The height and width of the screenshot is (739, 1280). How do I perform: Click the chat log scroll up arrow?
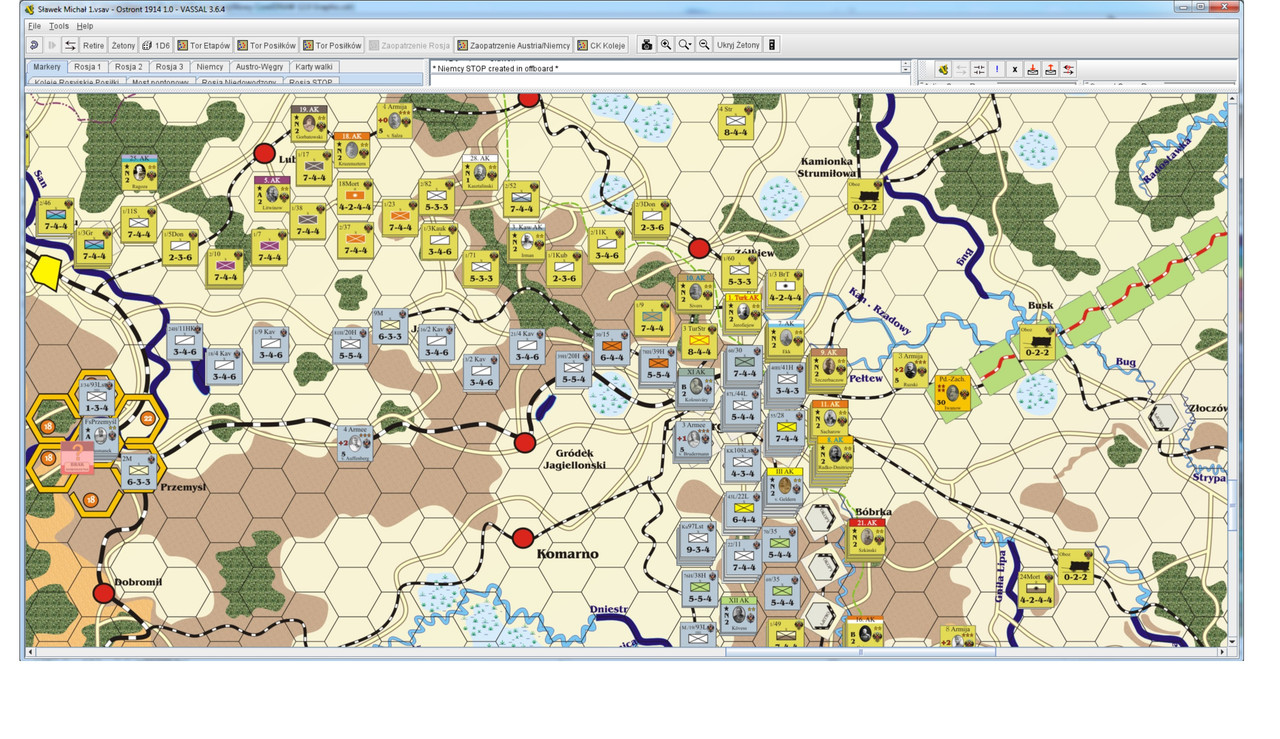pyautogui.click(x=905, y=64)
